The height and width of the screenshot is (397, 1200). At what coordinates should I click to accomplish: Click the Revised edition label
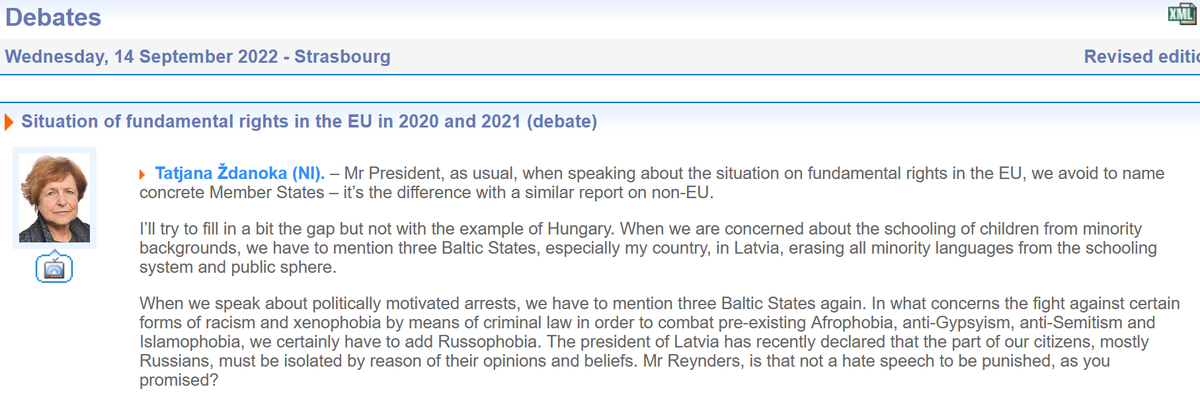tap(1142, 56)
